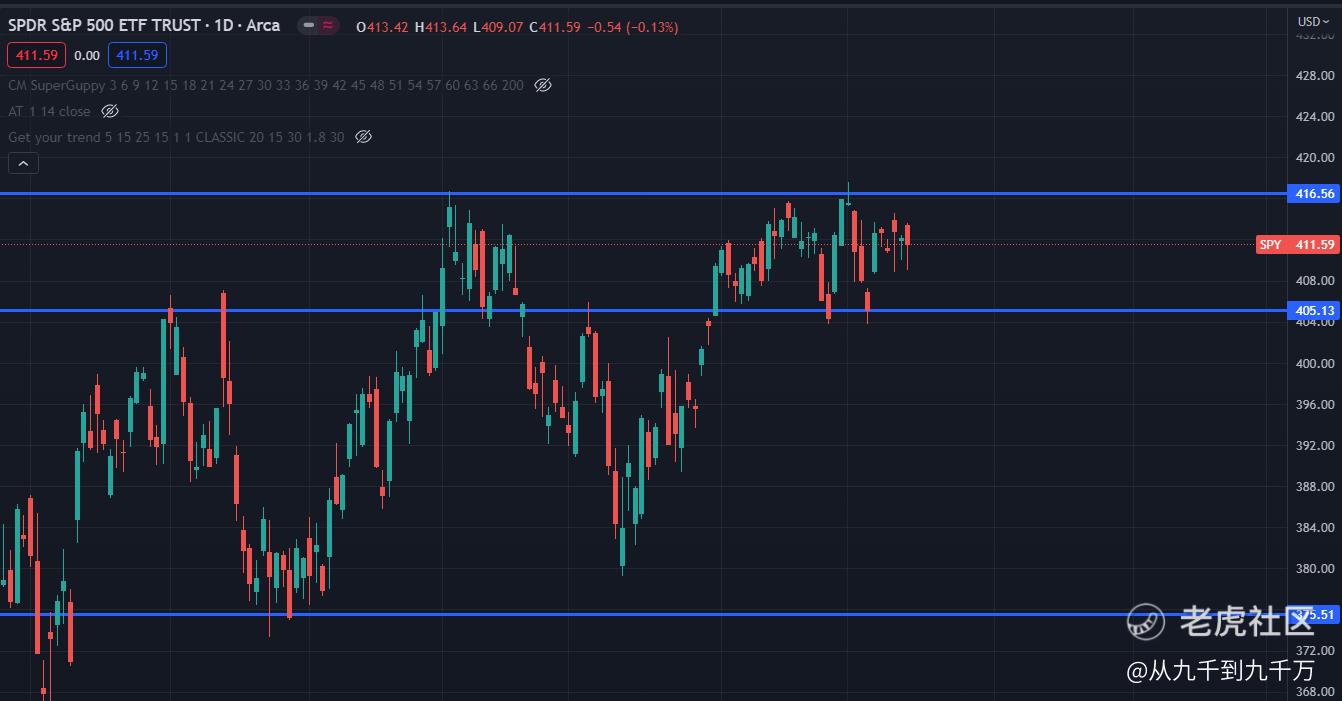Collapse the indicator legend with the chevron
This screenshot has height=701, width=1342.
pos(23,162)
